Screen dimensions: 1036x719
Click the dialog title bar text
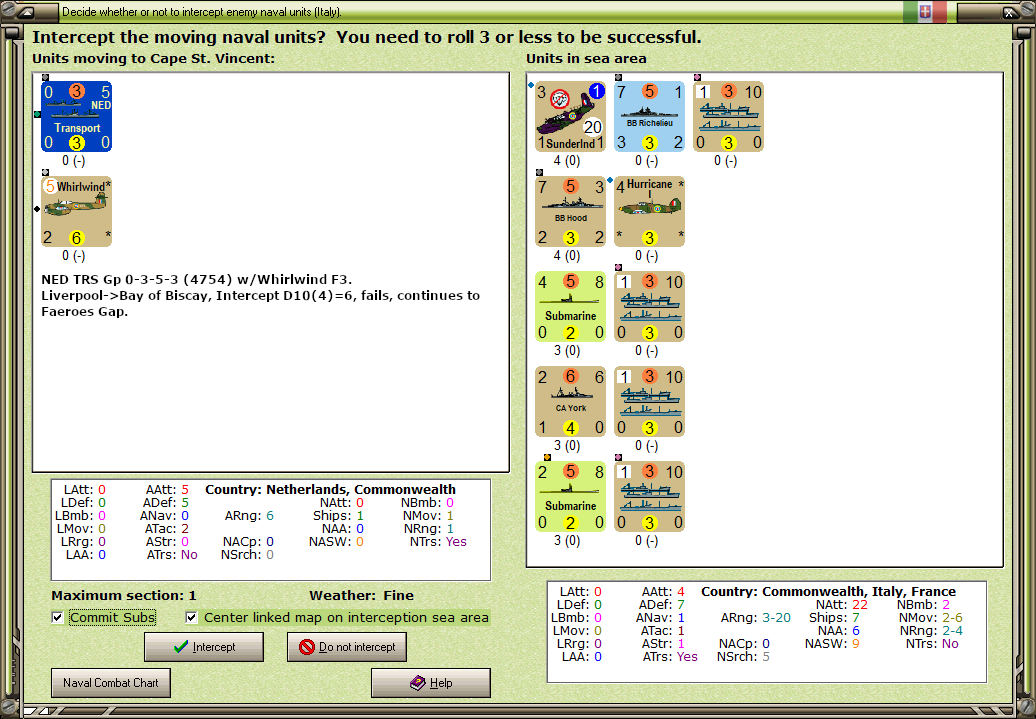(x=202, y=12)
